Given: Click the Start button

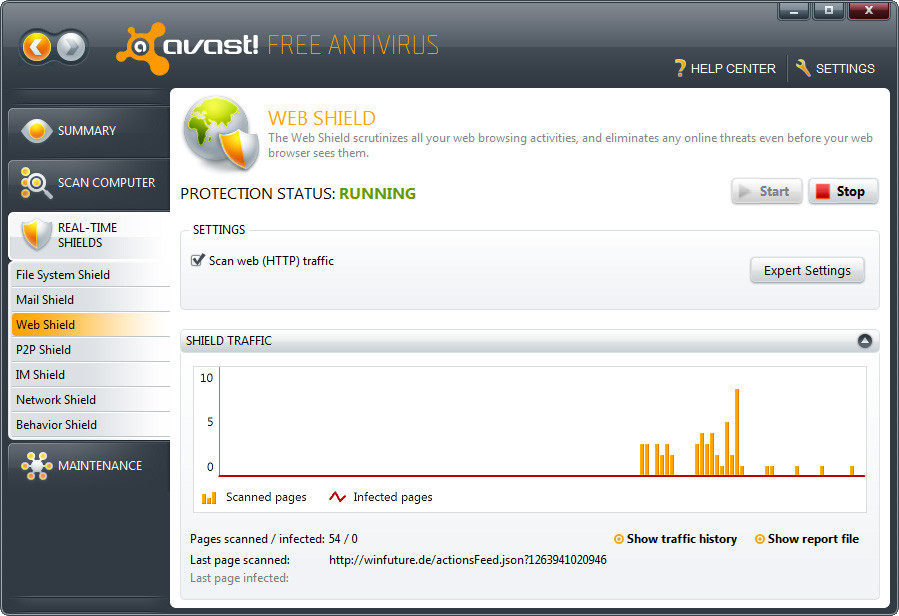Looking at the screenshot, I should [x=767, y=192].
